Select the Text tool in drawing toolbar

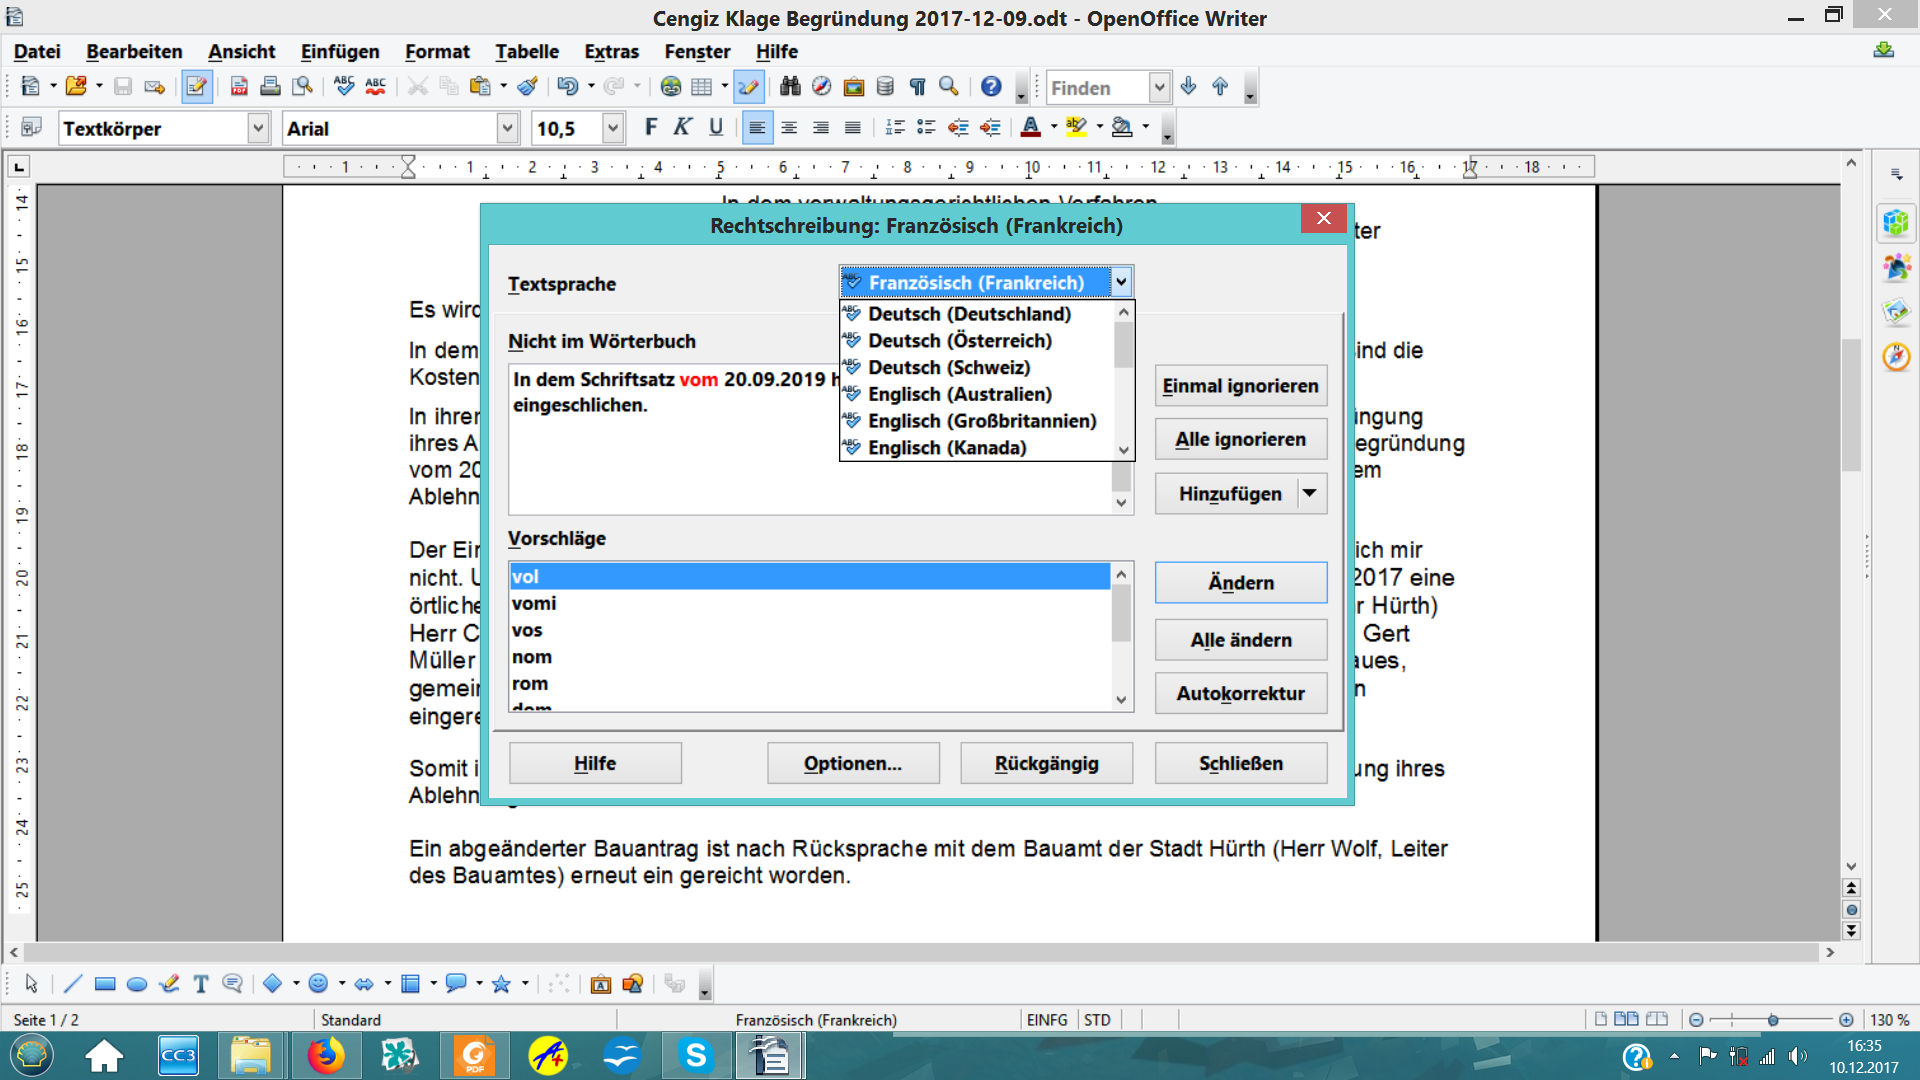[201, 984]
